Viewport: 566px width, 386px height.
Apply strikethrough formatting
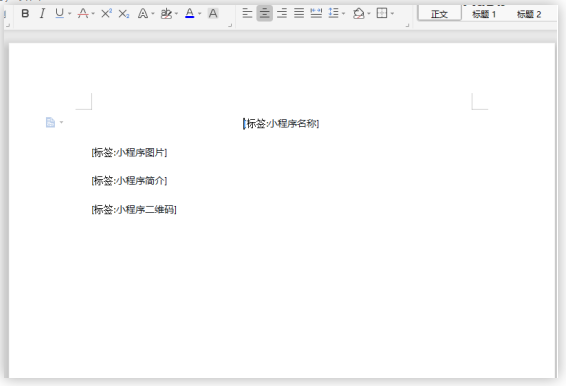tap(83, 14)
